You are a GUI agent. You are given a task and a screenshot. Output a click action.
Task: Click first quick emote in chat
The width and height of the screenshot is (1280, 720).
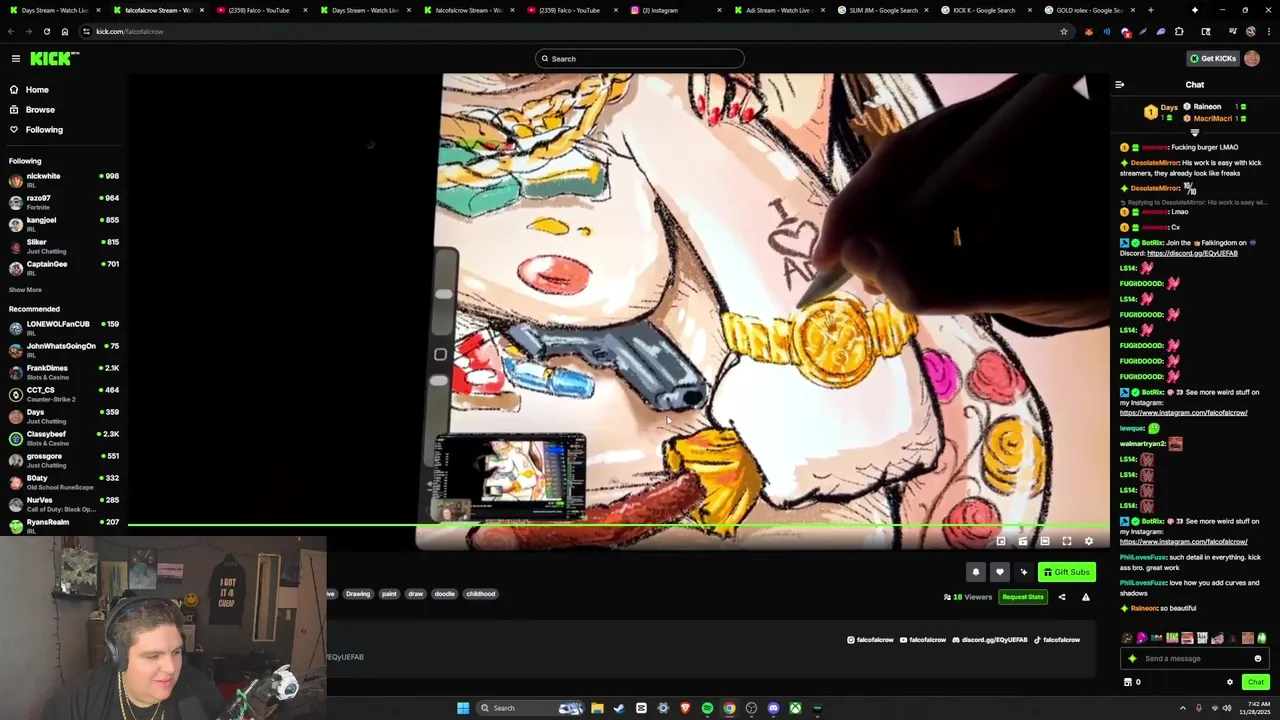click(1127, 638)
